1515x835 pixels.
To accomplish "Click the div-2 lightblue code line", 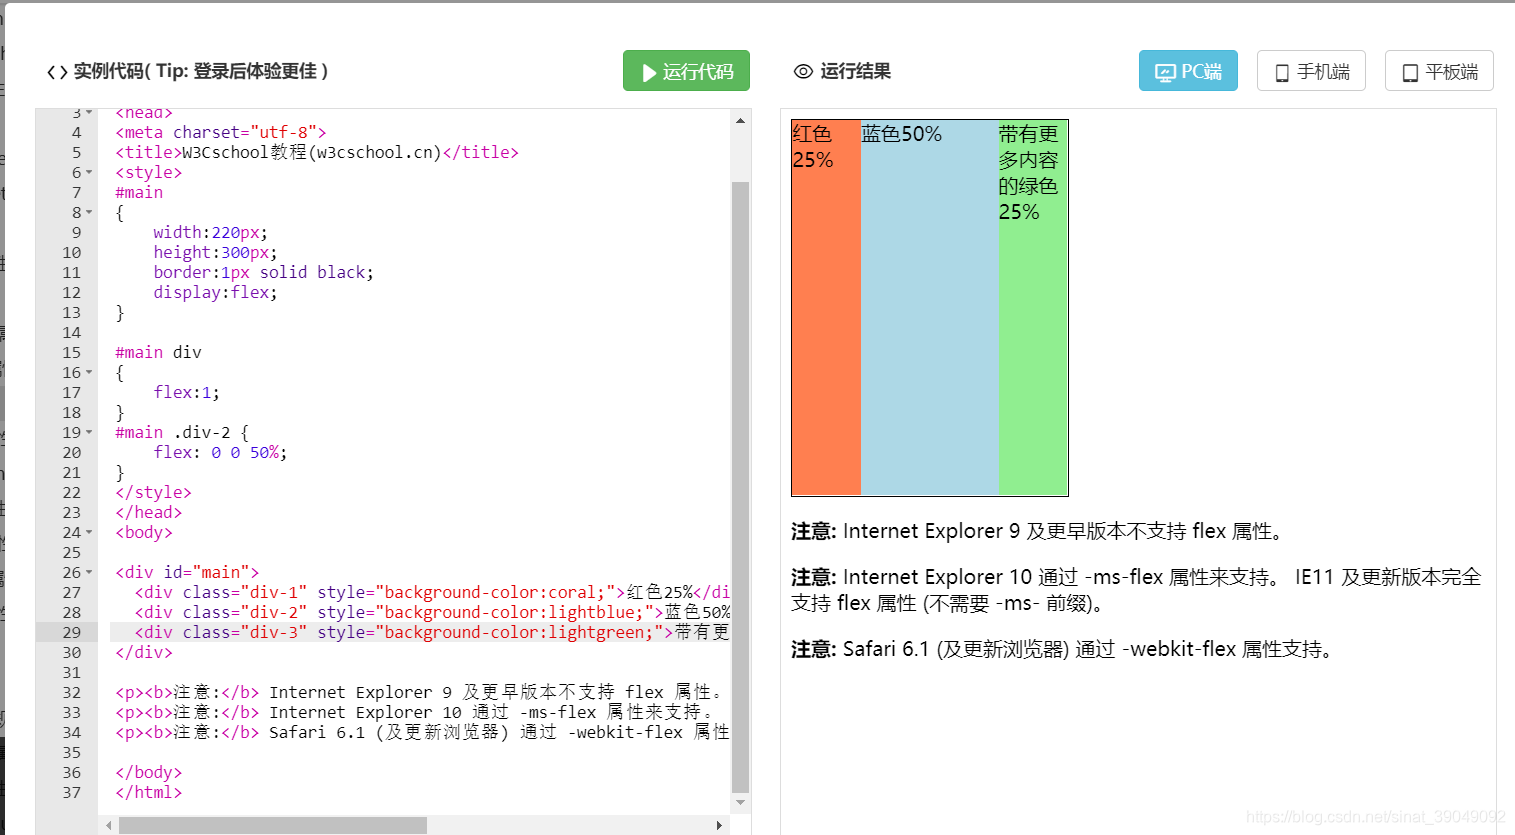I will (432, 612).
